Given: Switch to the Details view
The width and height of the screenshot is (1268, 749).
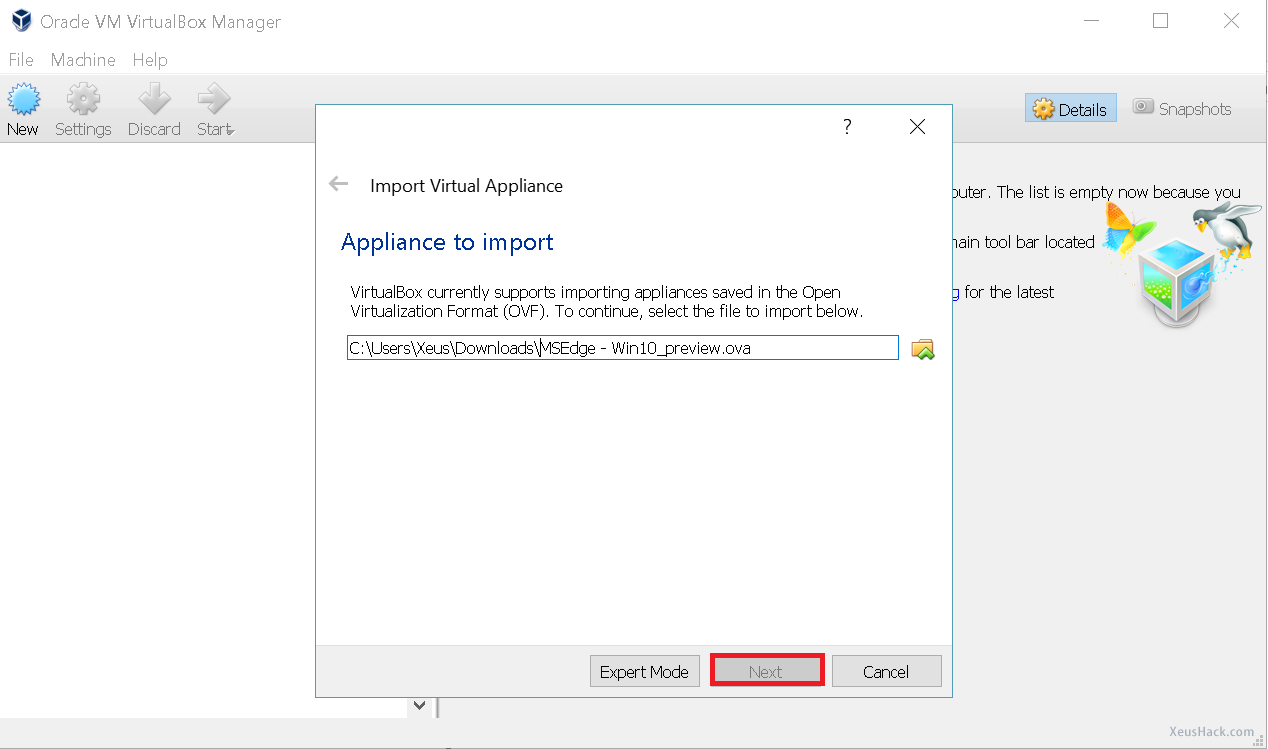Looking at the screenshot, I should [1070, 108].
